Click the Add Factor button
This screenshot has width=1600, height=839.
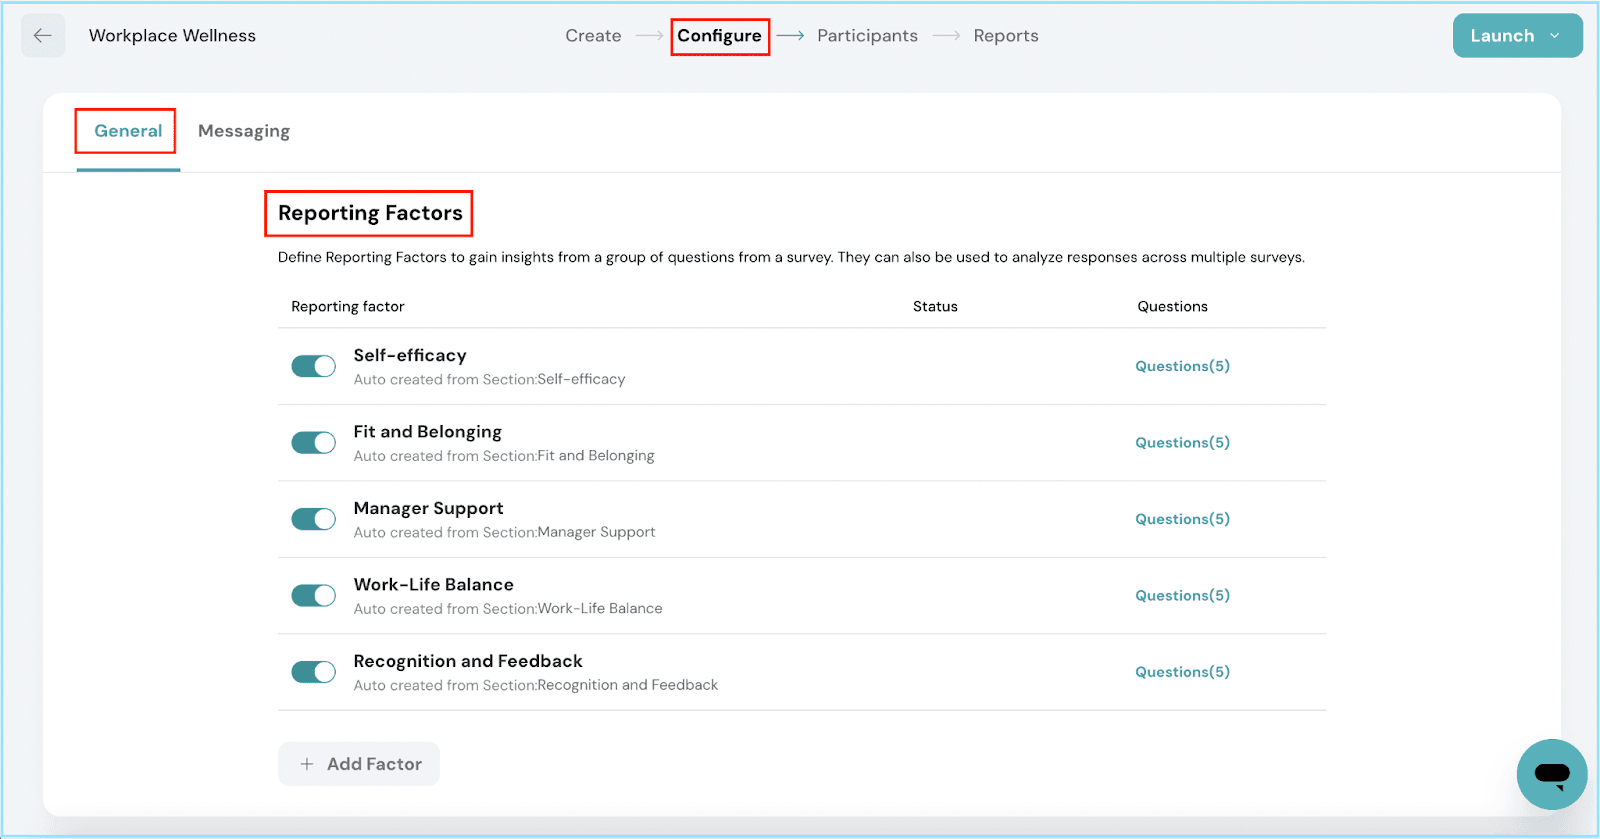[x=359, y=764]
